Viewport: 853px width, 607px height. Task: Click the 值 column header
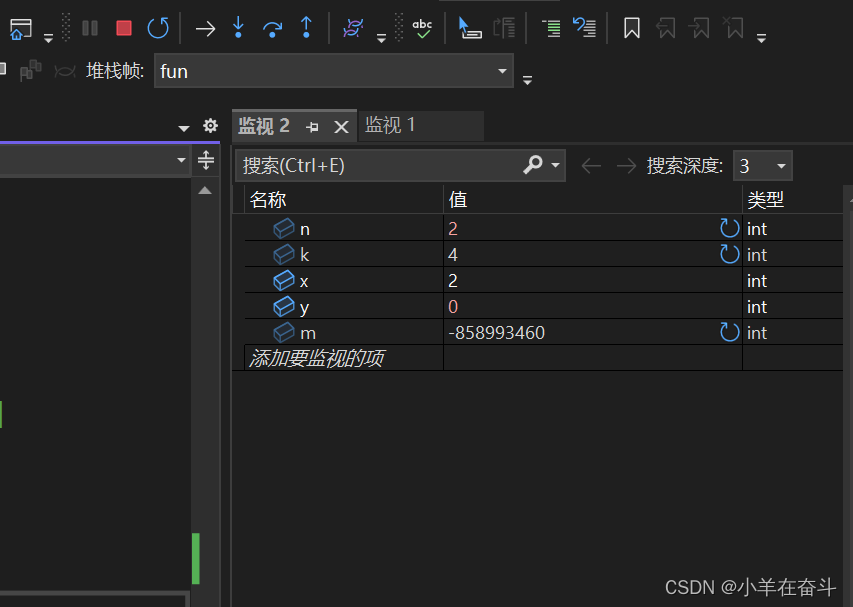pyautogui.click(x=593, y=200)
